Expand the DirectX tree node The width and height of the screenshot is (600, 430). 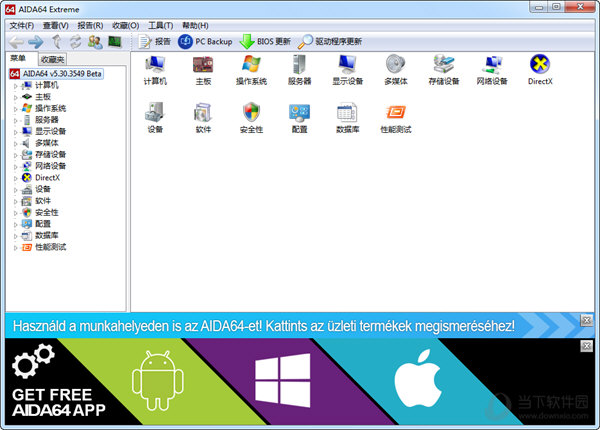click(x=16, y=178)
